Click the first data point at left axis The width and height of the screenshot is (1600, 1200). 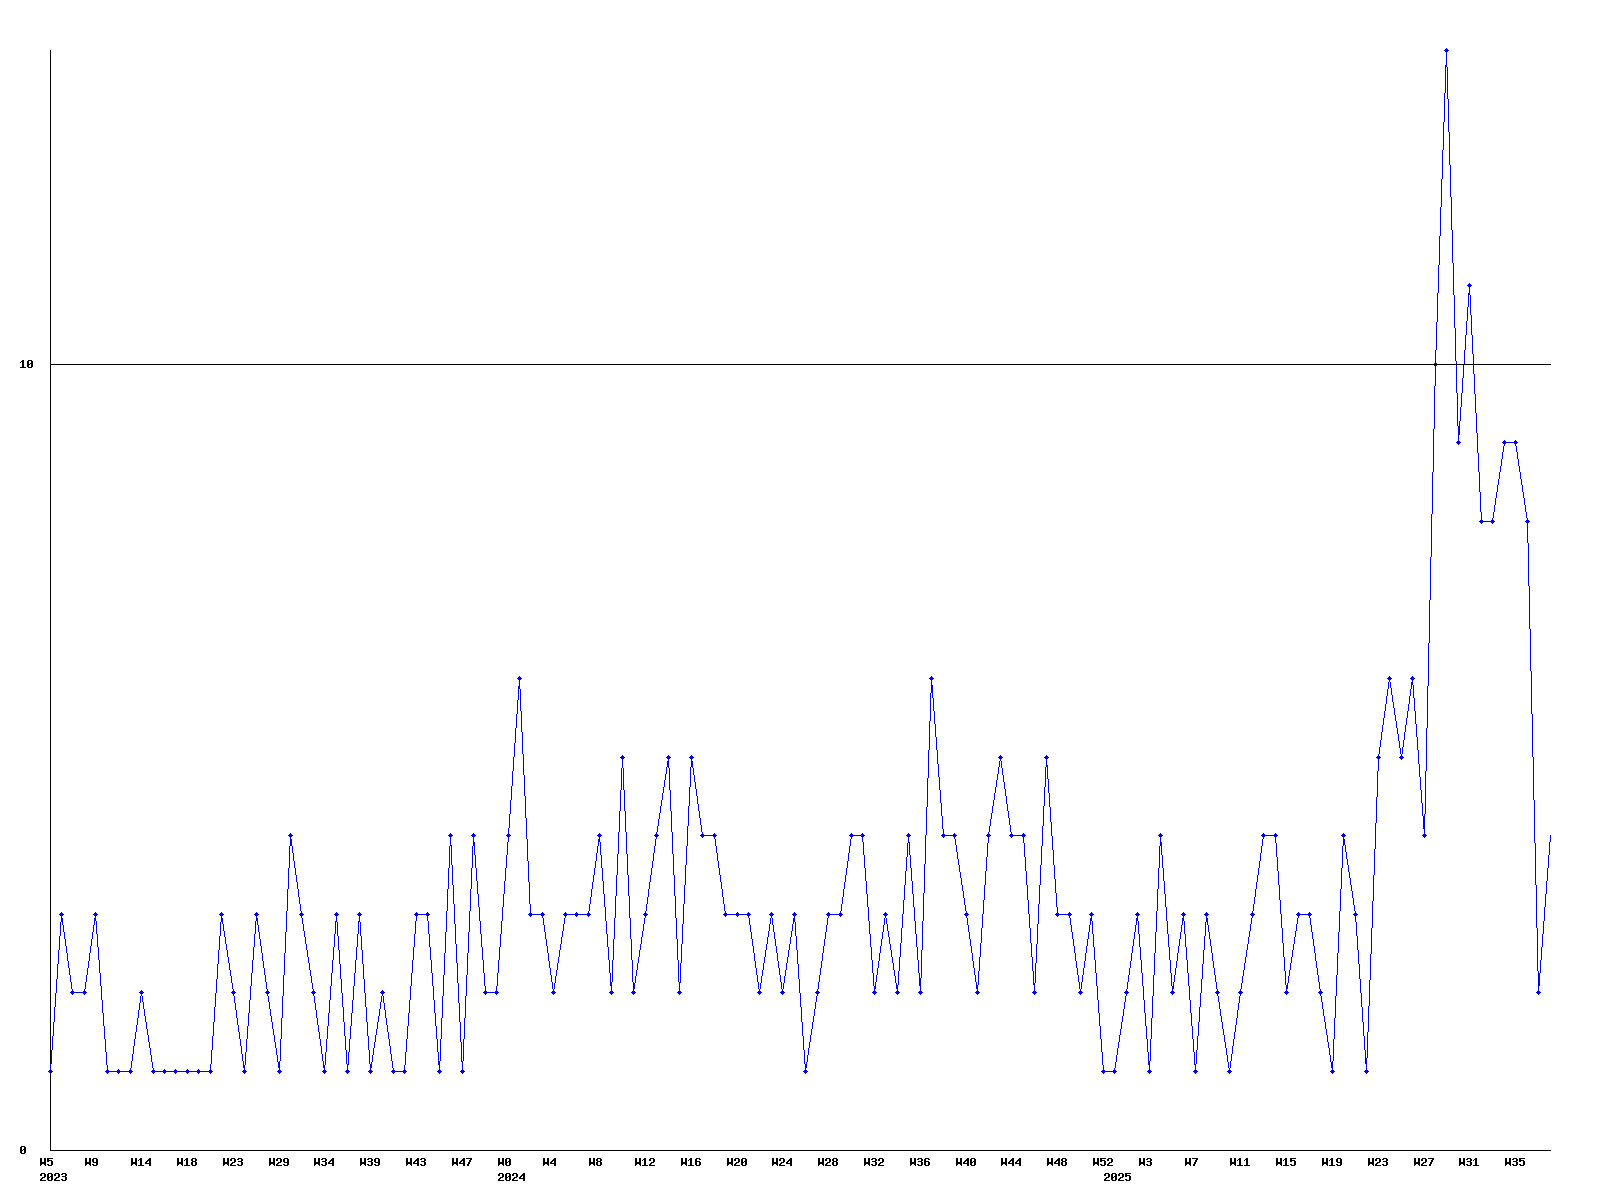50,1071
